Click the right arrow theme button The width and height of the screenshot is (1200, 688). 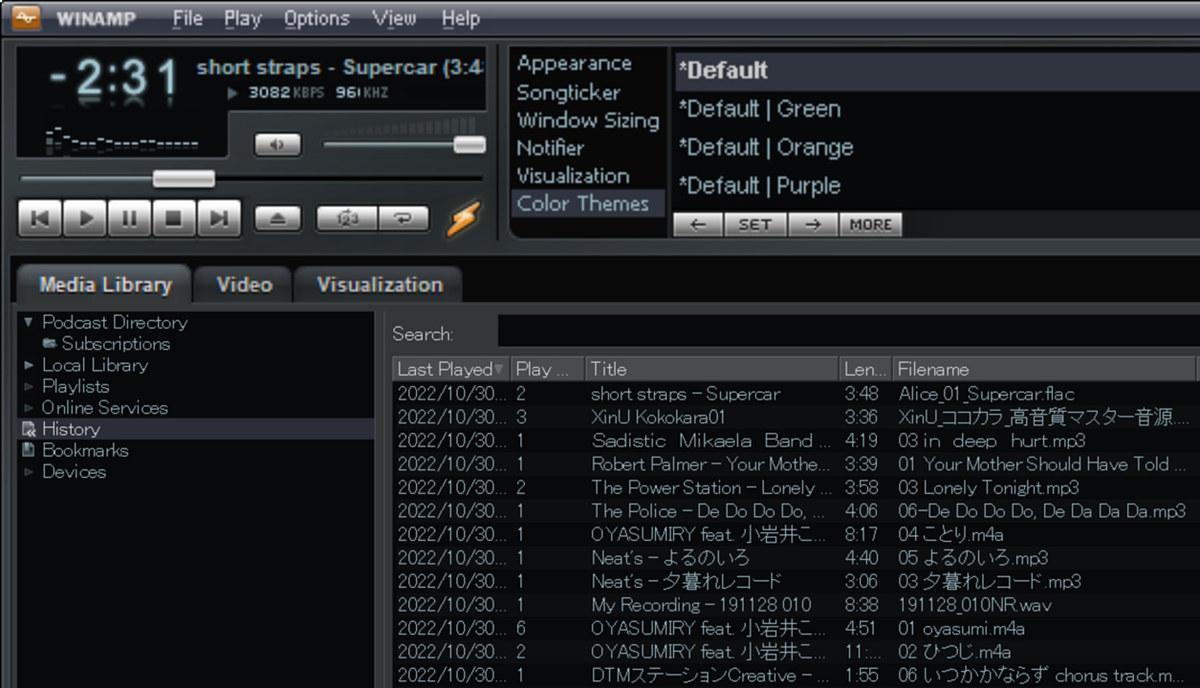813,224
